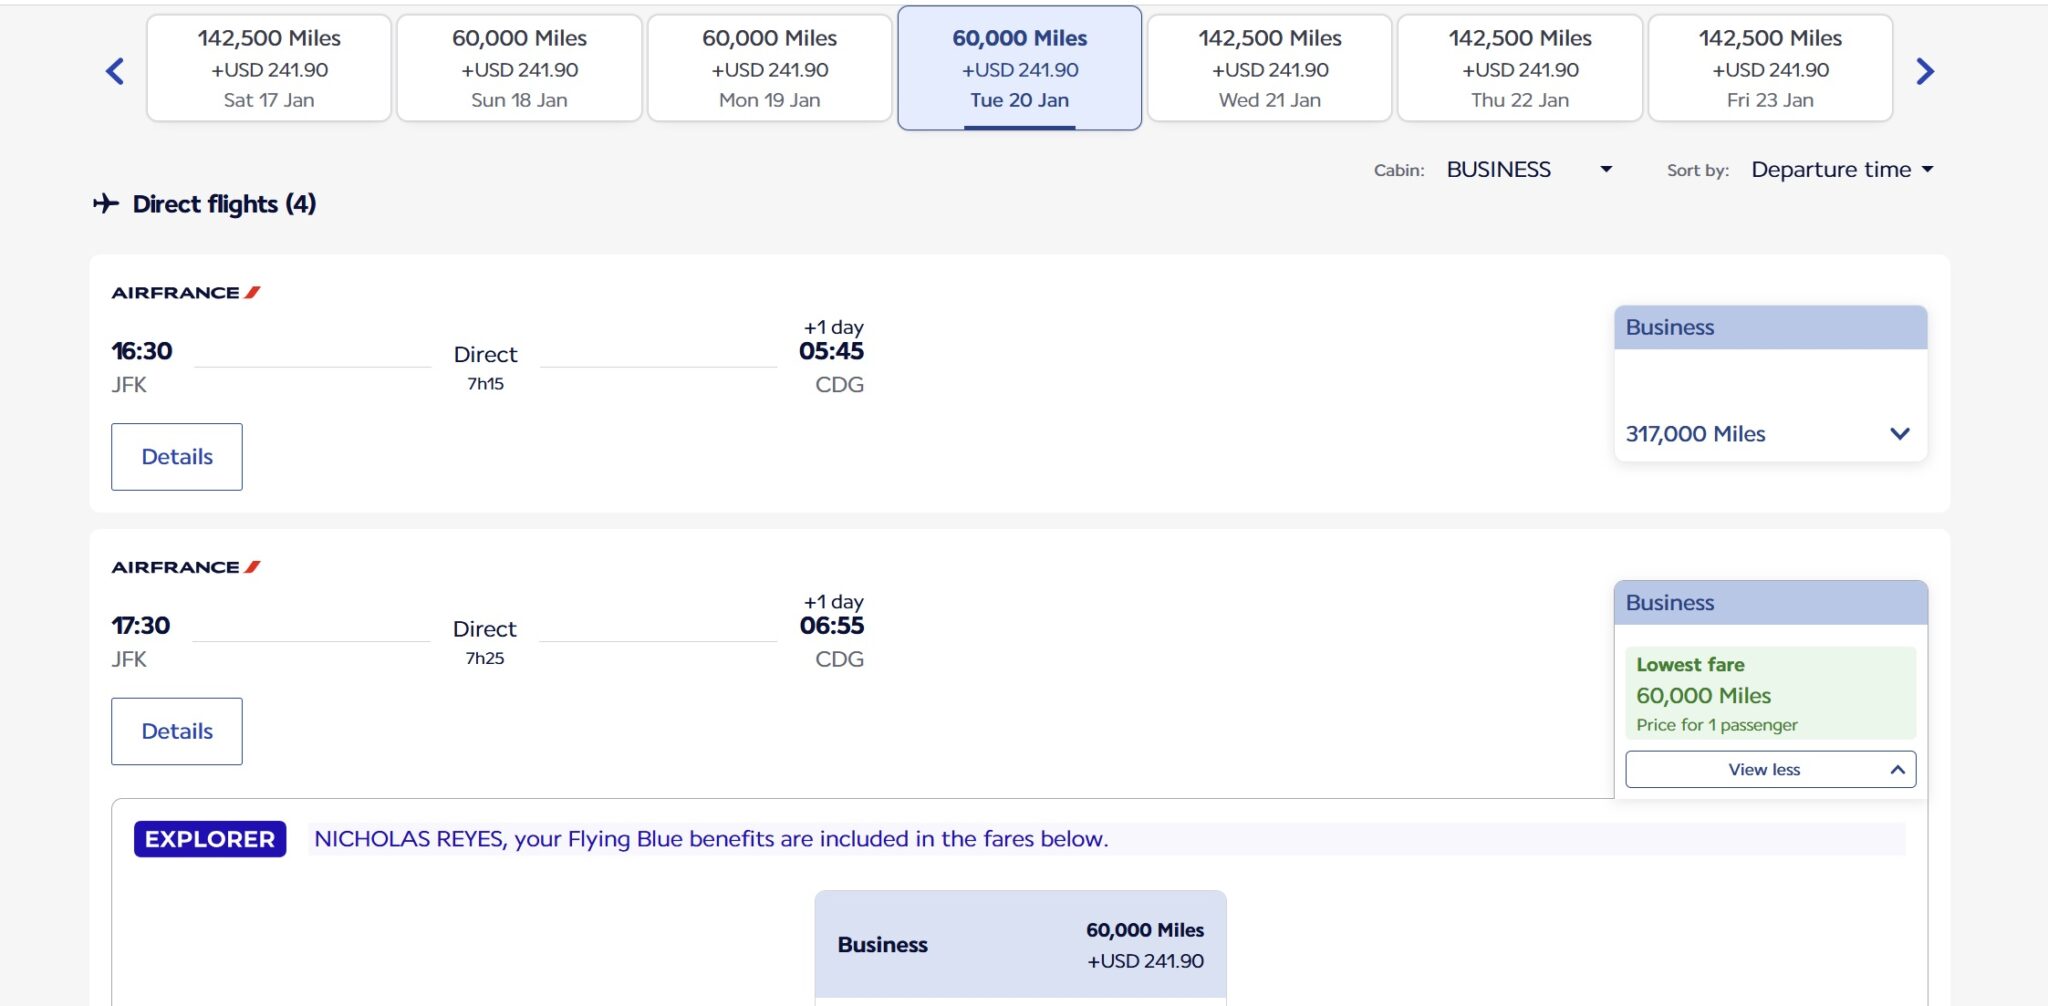Open the Sort by Departure time dropdown
Image resolution: width=2048 pixels, height=1006 pixels.
(1841, 170)
